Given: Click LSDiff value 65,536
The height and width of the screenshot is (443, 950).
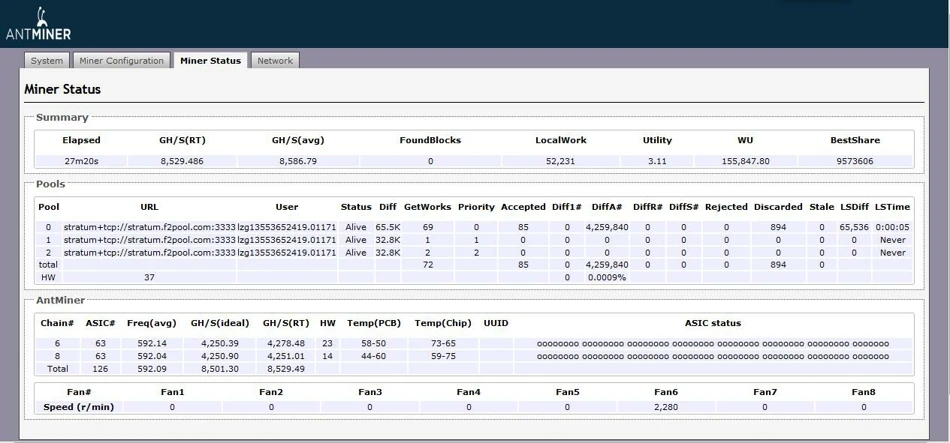Looking at the screenshot, I should 854,227.
